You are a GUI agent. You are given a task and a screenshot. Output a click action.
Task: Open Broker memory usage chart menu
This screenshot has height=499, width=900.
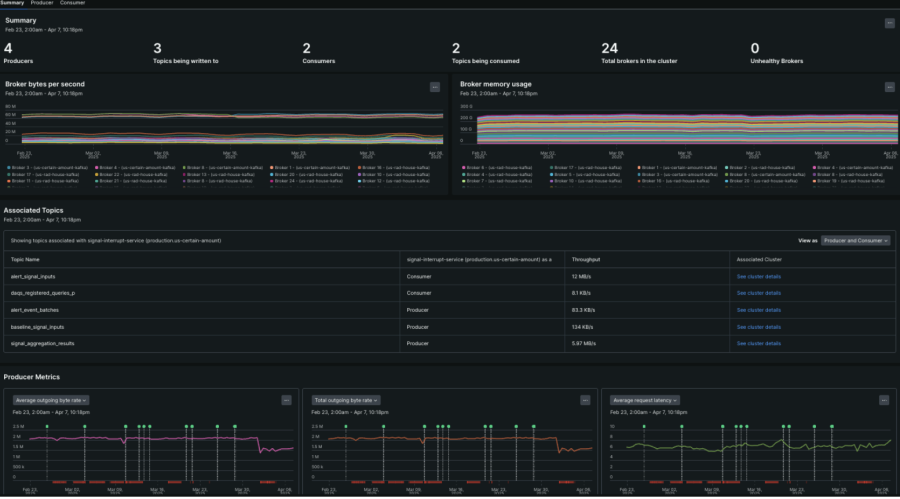pos(889,87)
